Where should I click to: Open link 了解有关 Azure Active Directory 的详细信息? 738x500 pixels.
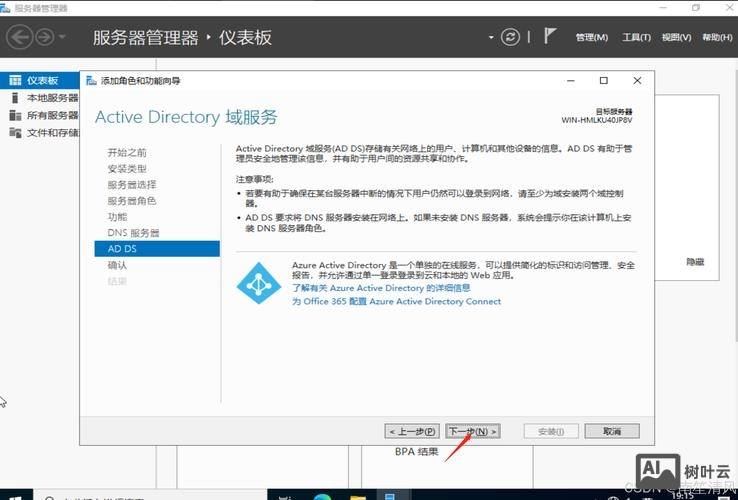tap(381, 288)
